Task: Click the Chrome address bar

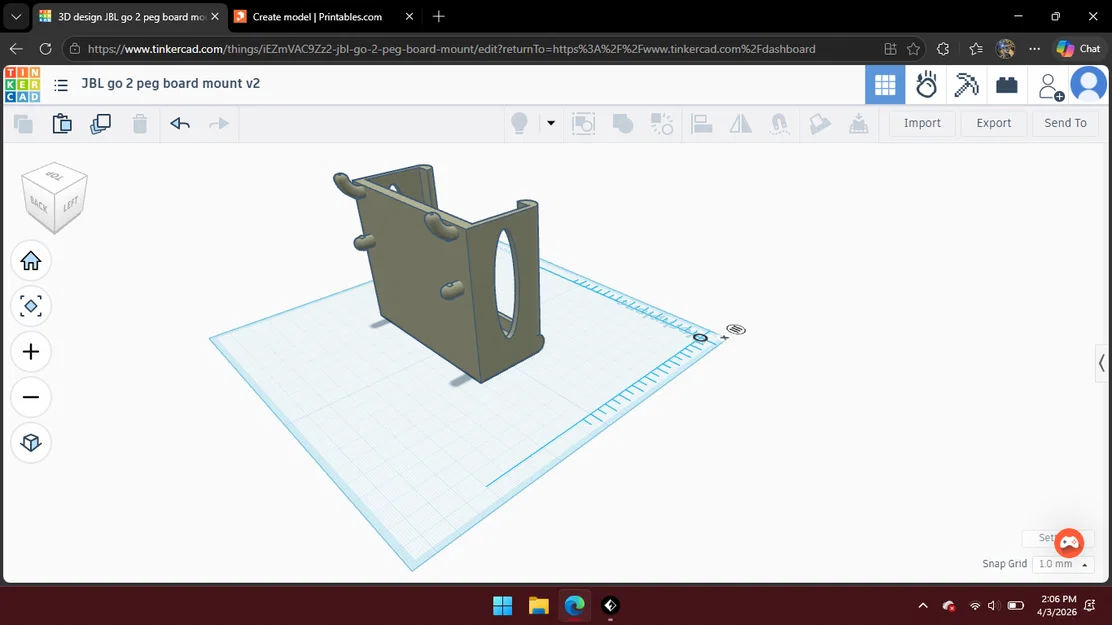Action: click(450, 48)
